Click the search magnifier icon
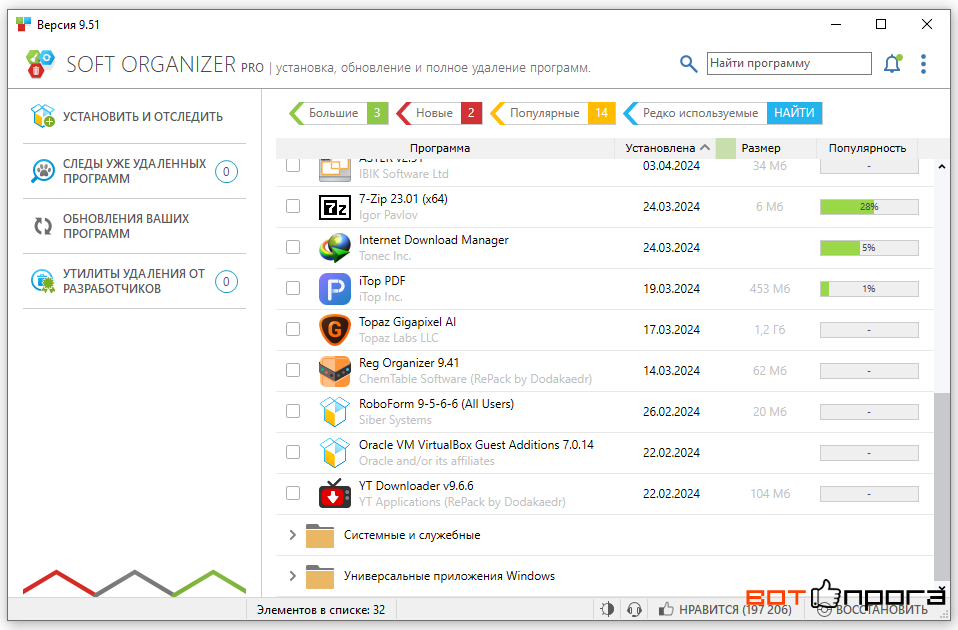The width and height of the screenshot is (958, 630). tap(689, 64)
